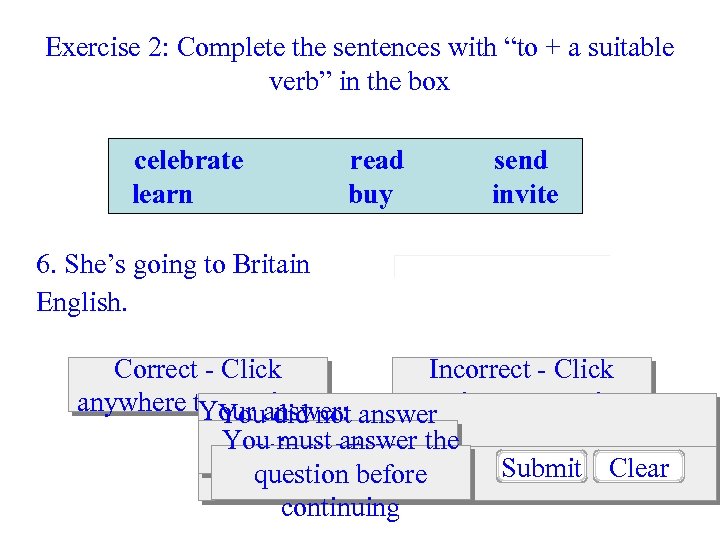Click the "Correct - Click anywhere" feedback box
Viewport: 720px width, 540px height.
click(198, 370)
